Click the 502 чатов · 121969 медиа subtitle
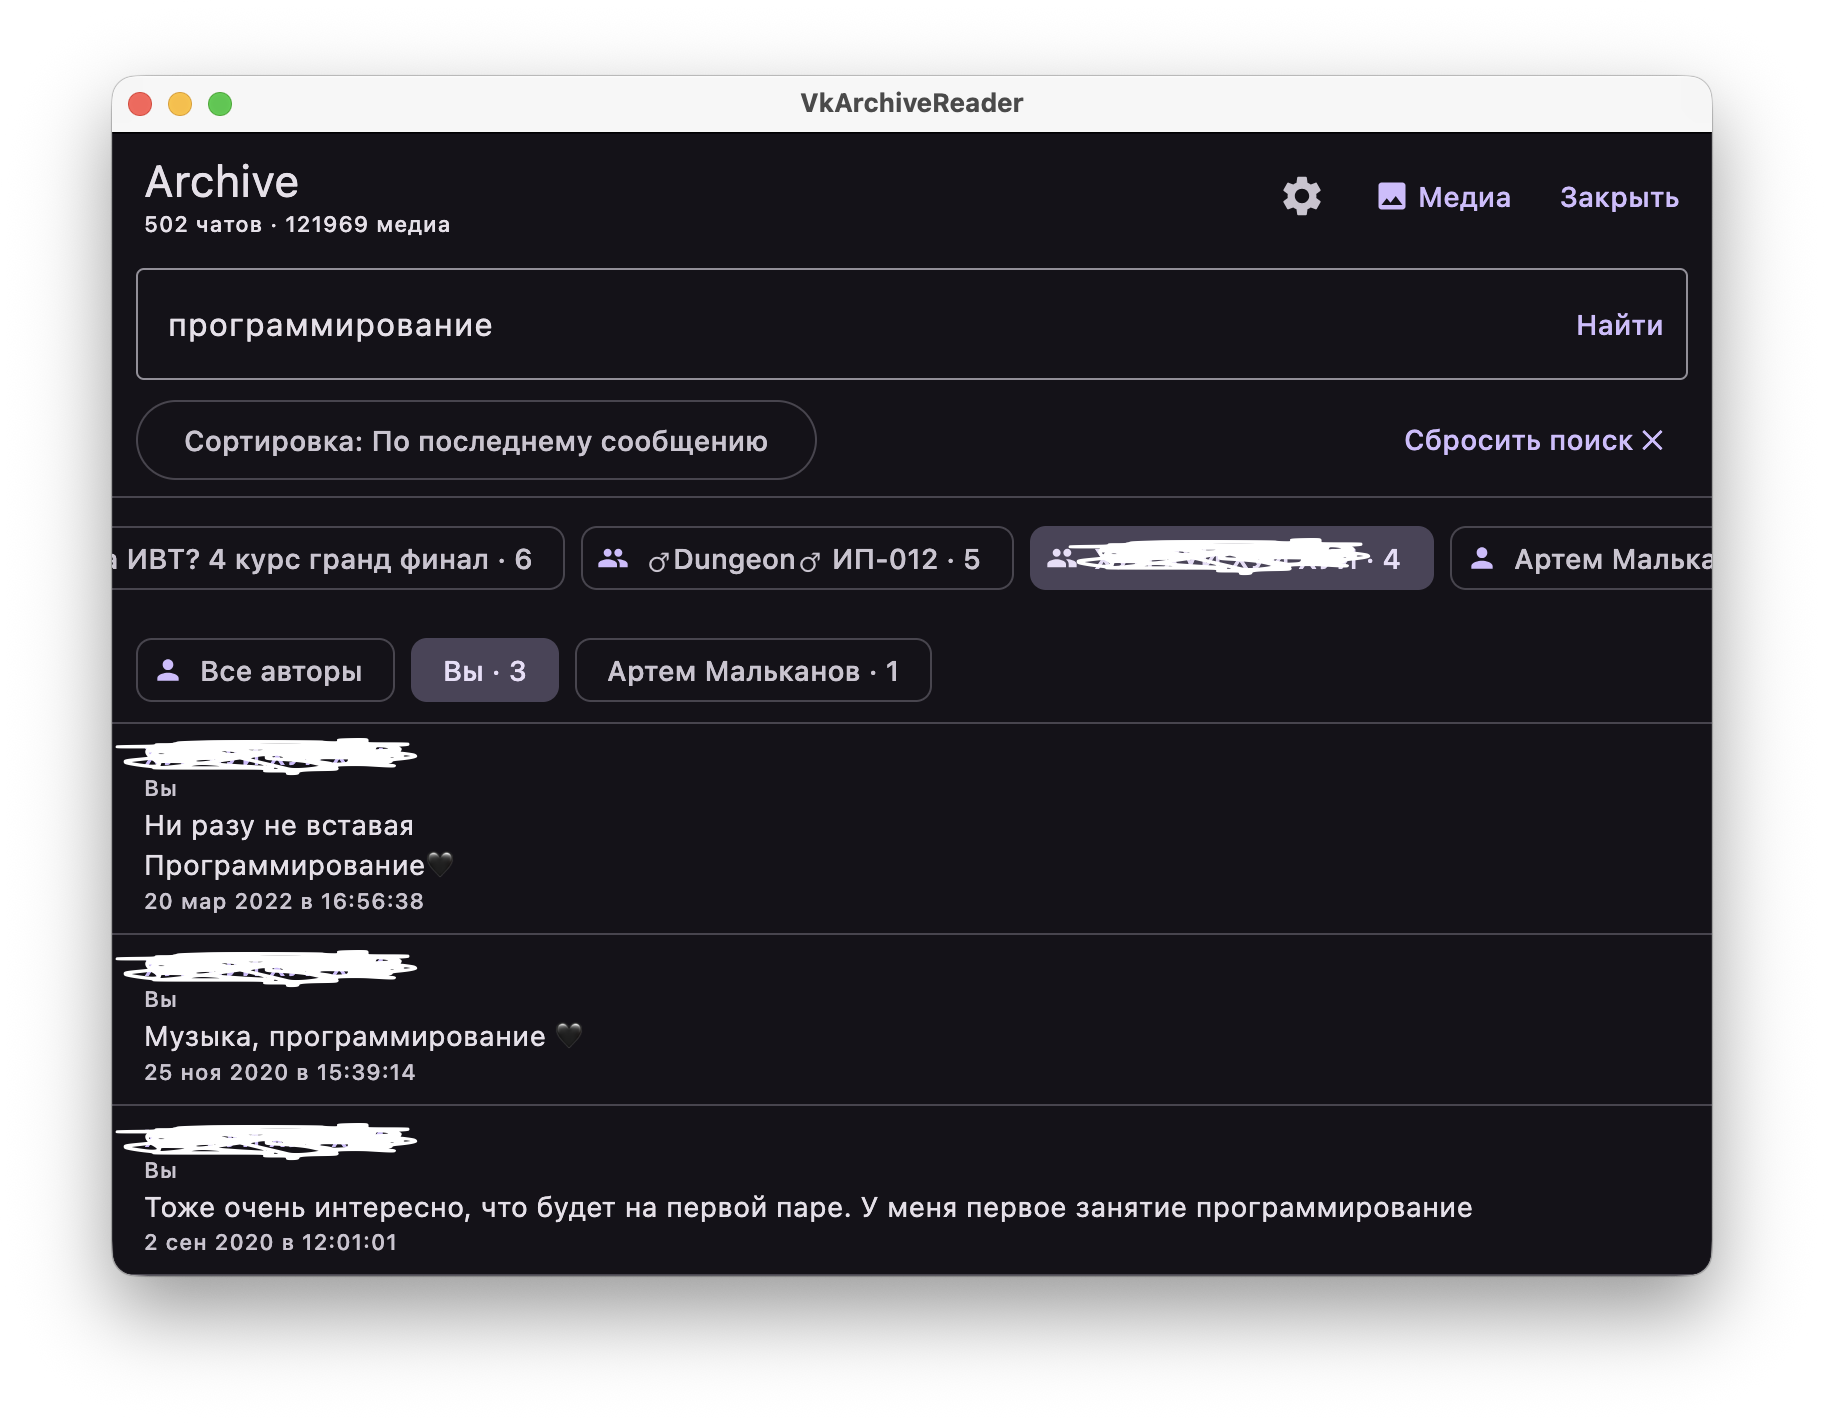 [x=297, y=224]
